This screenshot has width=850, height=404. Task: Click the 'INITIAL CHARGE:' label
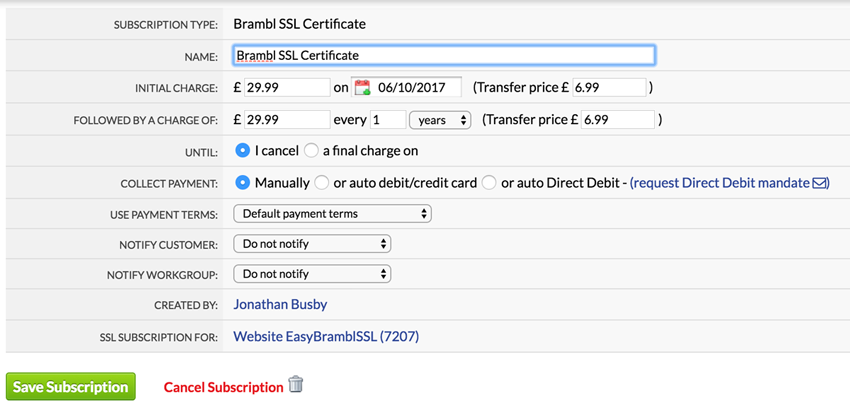(176, 88)
